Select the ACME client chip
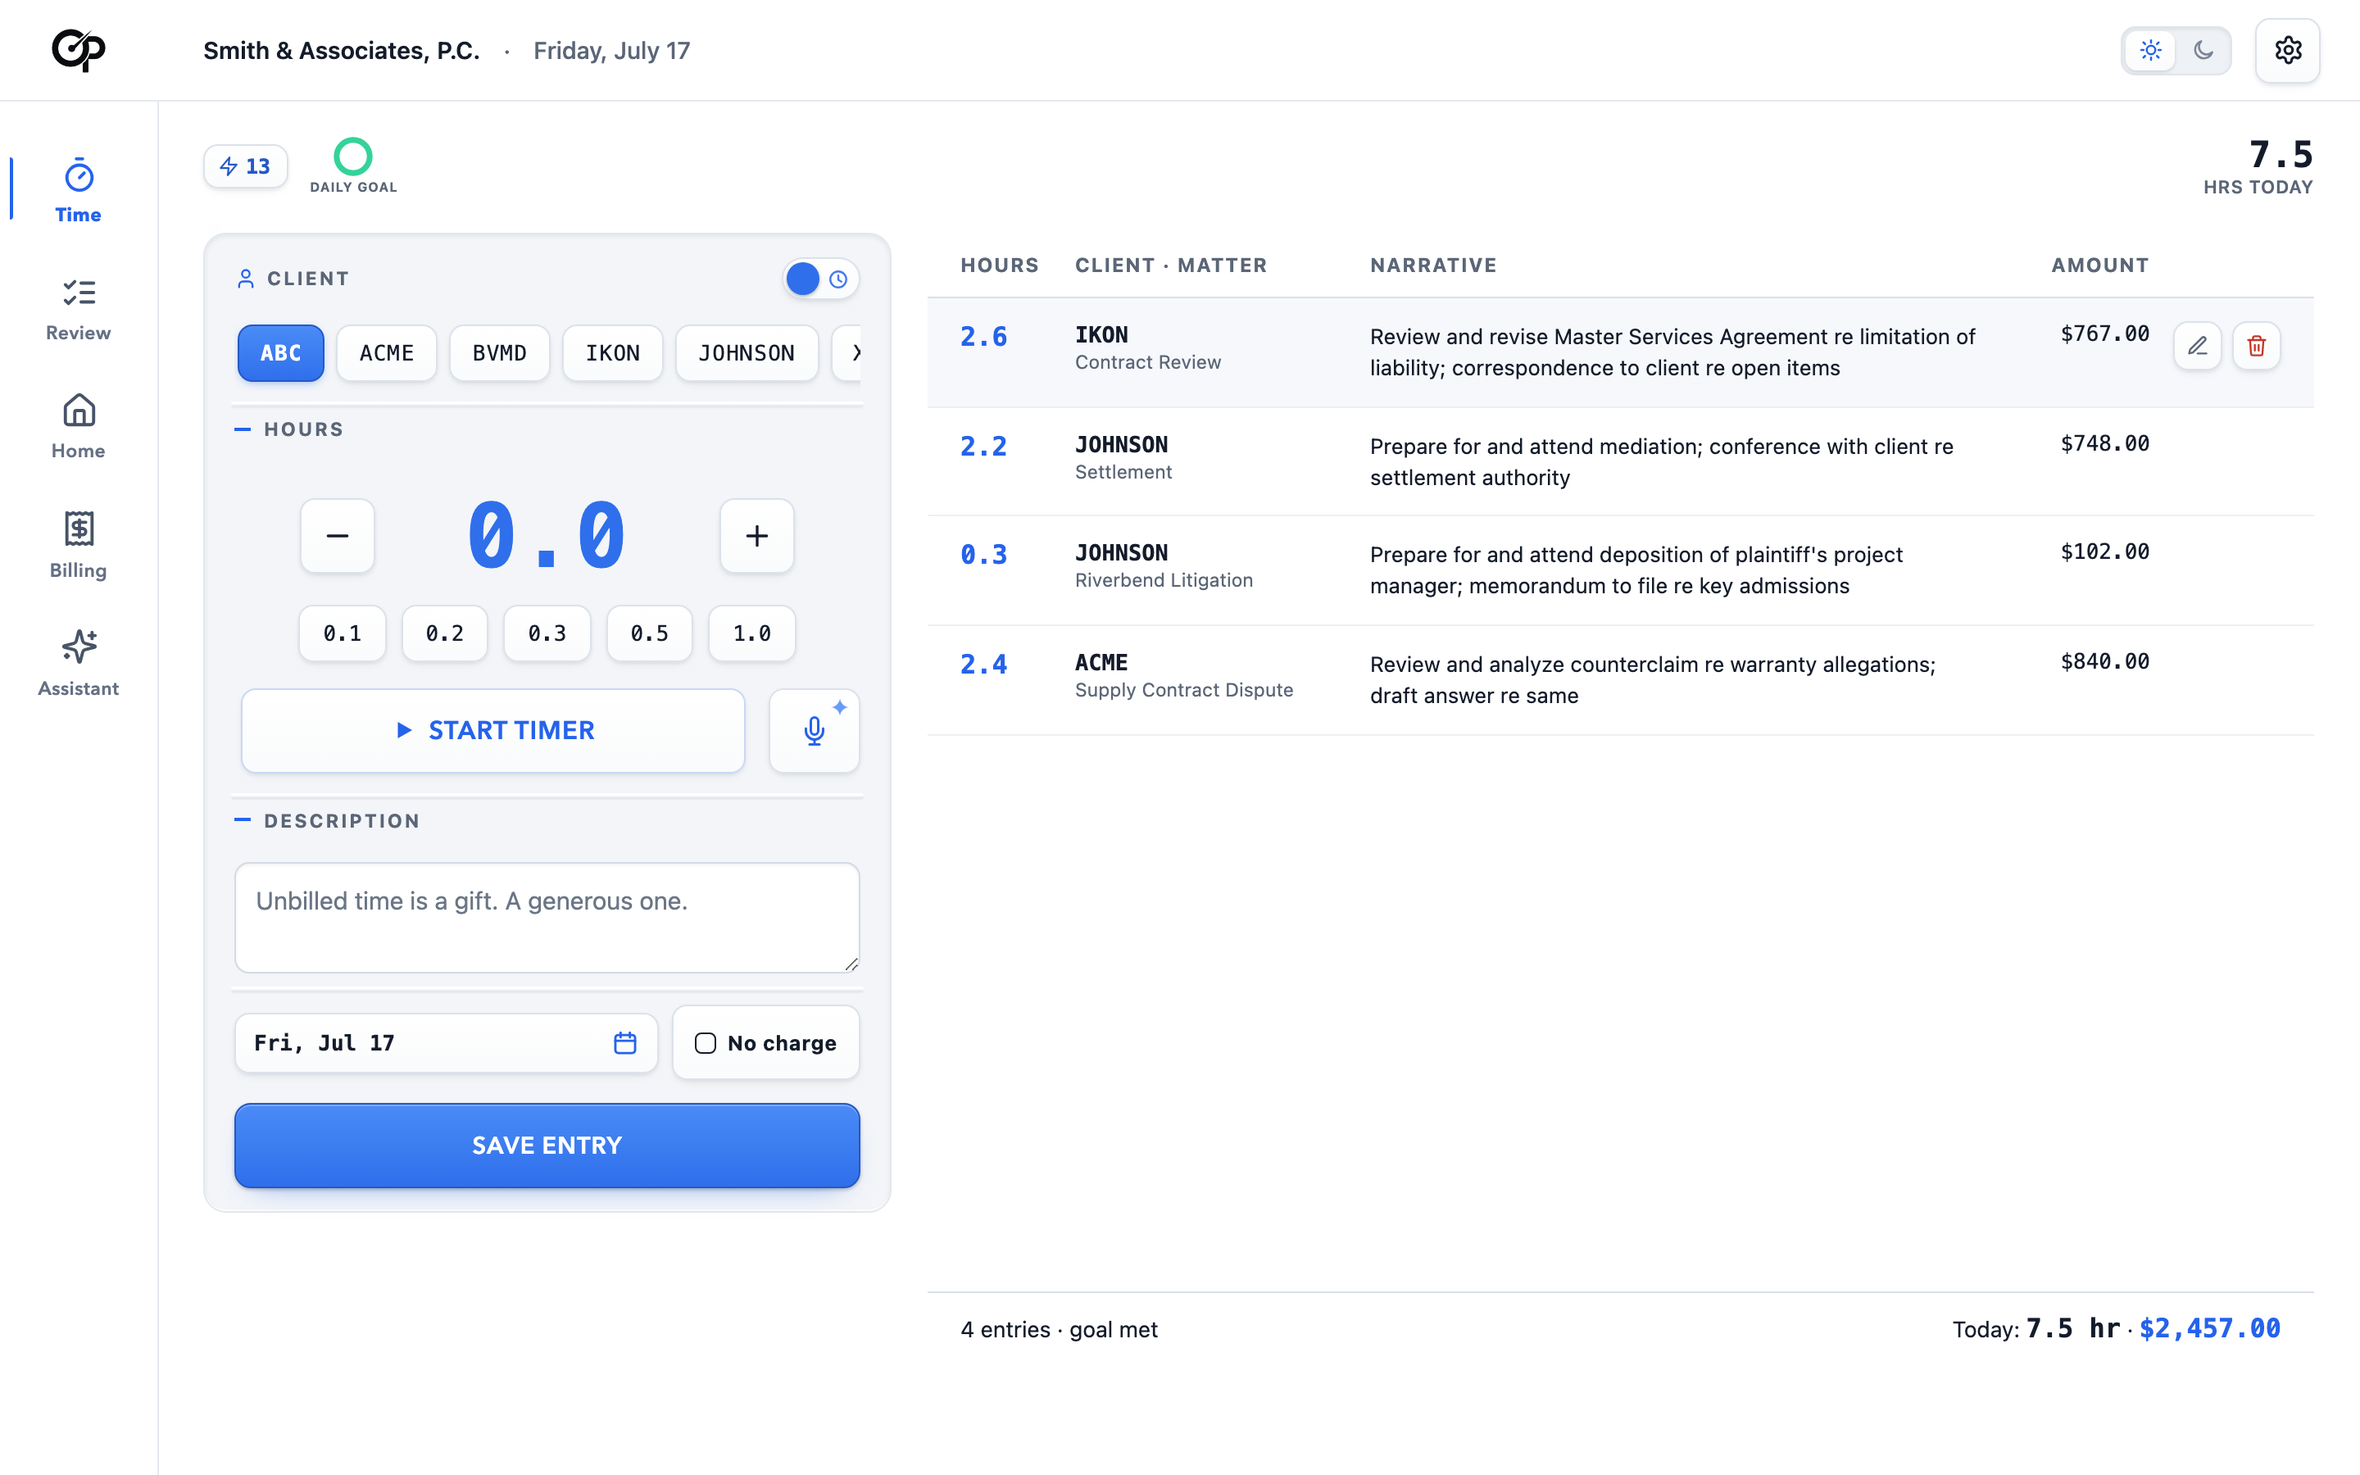 tap(386, 353)
